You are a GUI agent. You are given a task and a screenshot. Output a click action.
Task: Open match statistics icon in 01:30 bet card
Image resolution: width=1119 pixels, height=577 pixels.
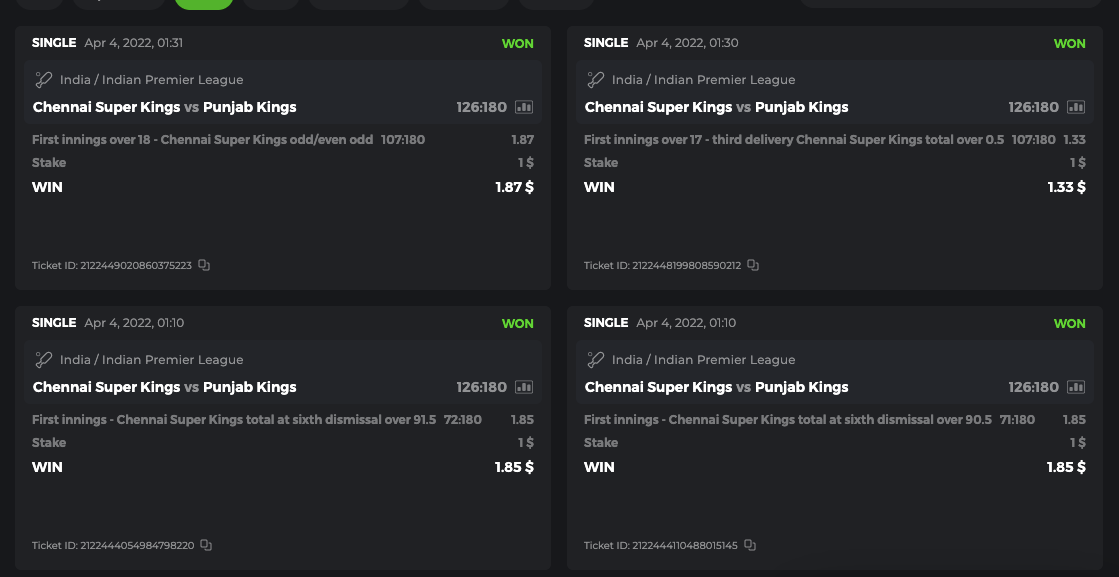point(1076,107)
